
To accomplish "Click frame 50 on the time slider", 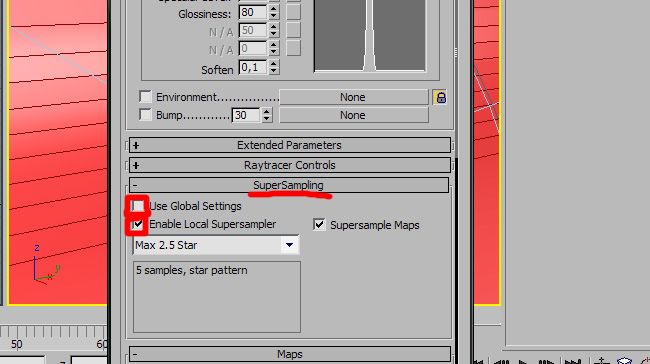I will 17,344.
